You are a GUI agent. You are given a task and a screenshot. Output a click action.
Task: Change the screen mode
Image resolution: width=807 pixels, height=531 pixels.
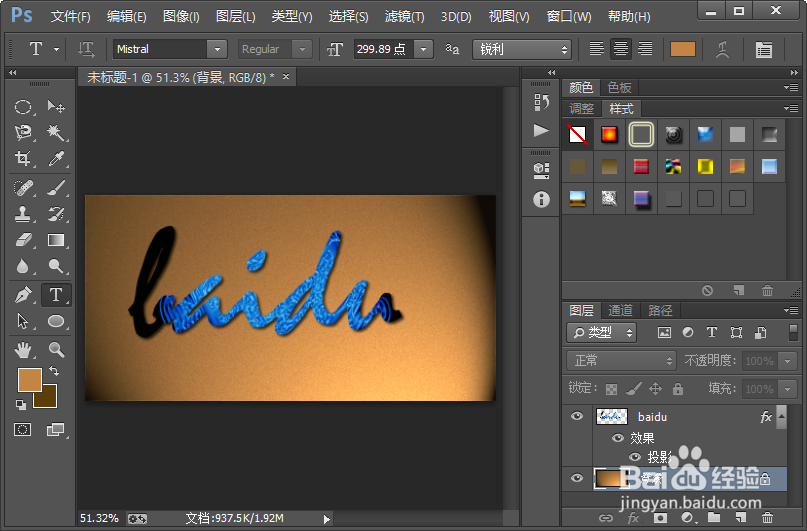(x=56, y=430)
